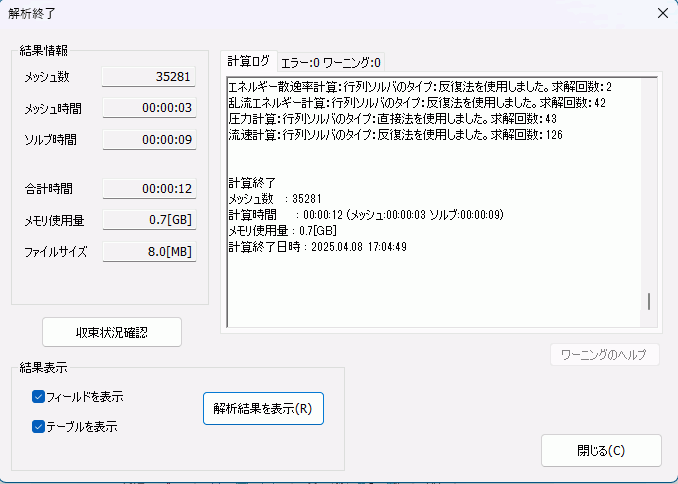Click the ファイルサイズ value 8.0[MB]

tap(149, 251)
